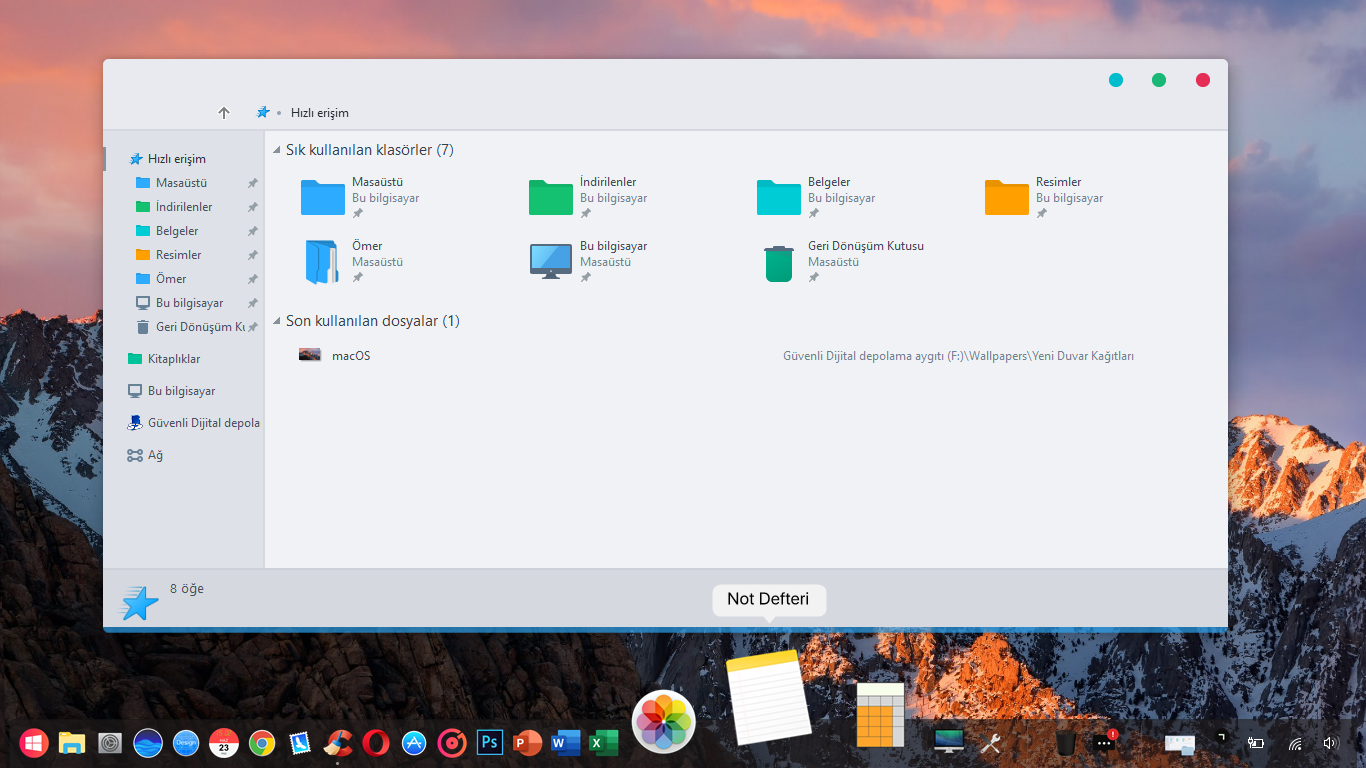Collapse the Son kullanılan dosyalar group
This screenshot has width=1366, height=768.
277,321
